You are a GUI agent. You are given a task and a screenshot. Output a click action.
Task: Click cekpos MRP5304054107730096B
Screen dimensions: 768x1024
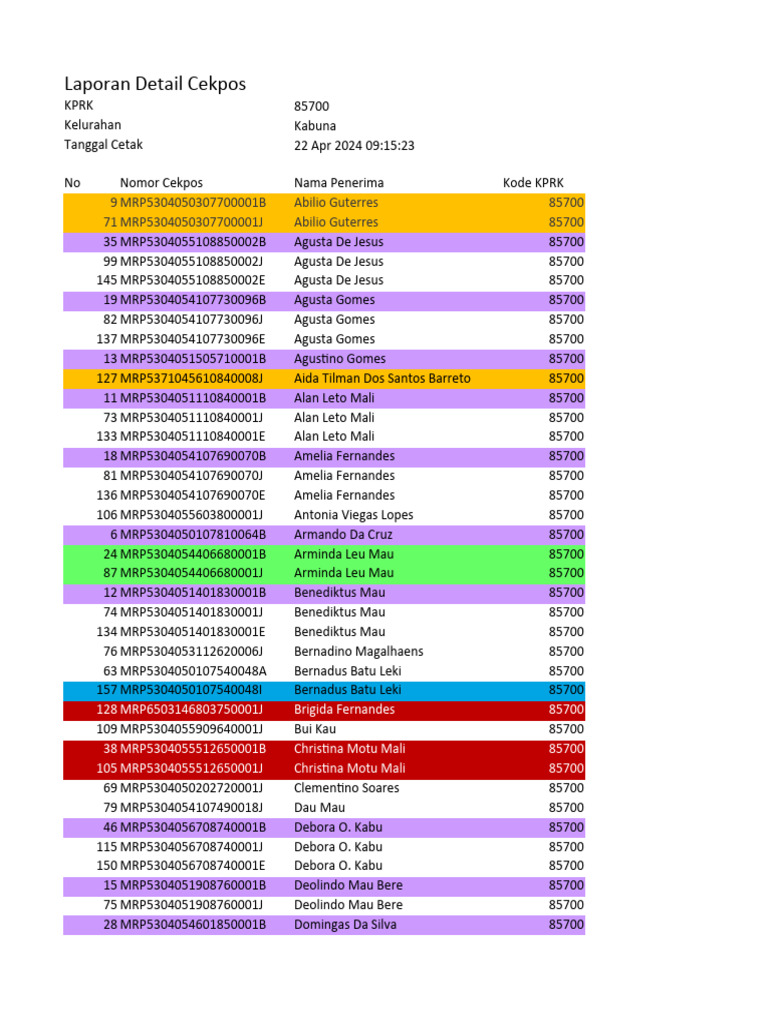click(193, 300)
